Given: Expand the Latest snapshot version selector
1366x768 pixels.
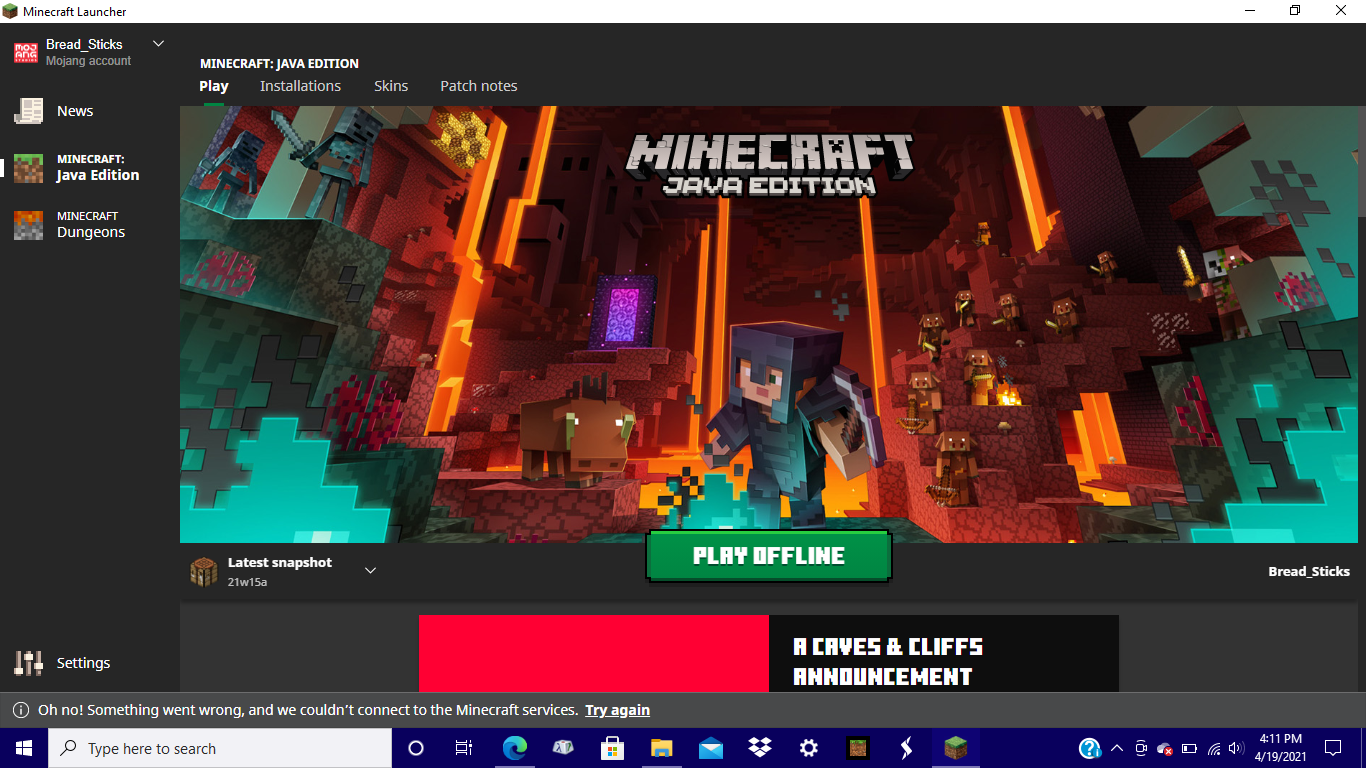Looking at the screenshot, I should point(370,571).
